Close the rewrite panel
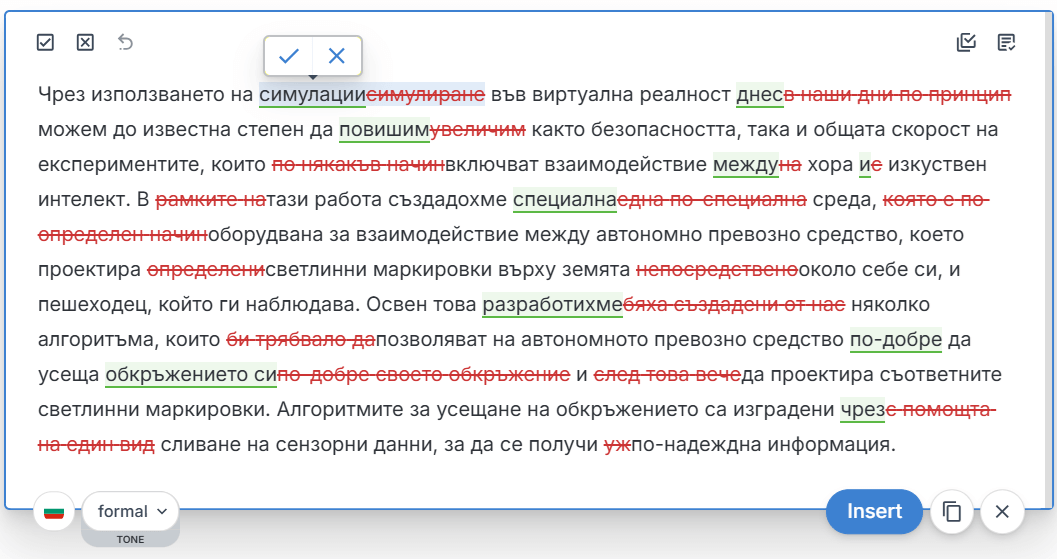Image resolution: width=1057 pixels, height=559 pixels. coord(1002,512)
